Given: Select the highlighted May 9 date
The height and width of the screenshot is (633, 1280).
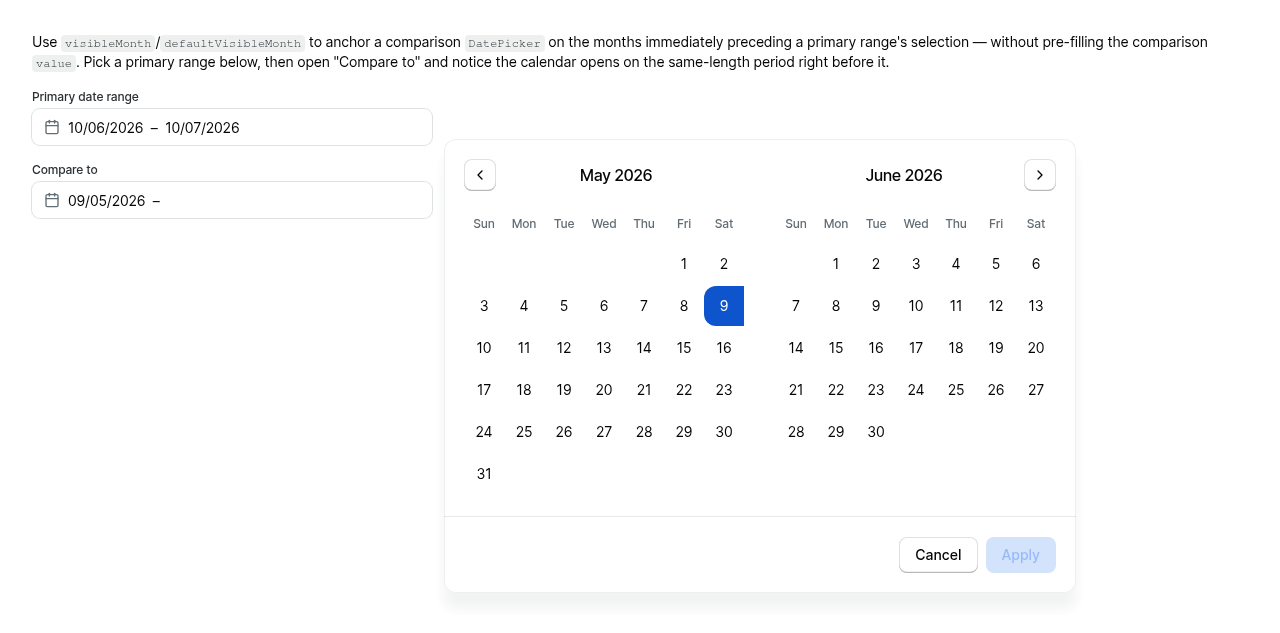Looking at the screenshot, I should pos(724,306).
